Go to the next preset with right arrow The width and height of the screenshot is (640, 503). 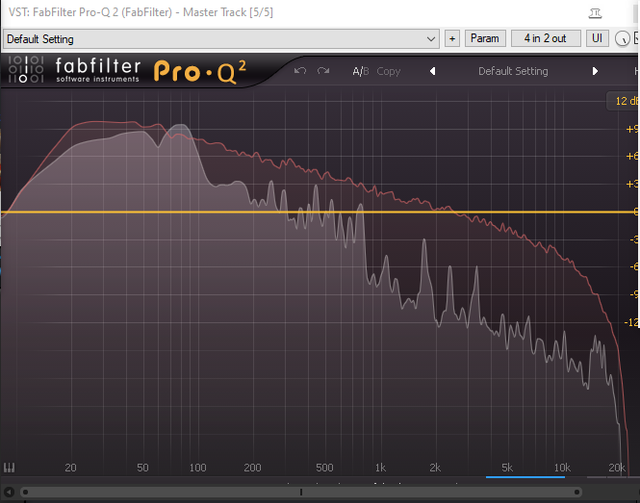595,71
